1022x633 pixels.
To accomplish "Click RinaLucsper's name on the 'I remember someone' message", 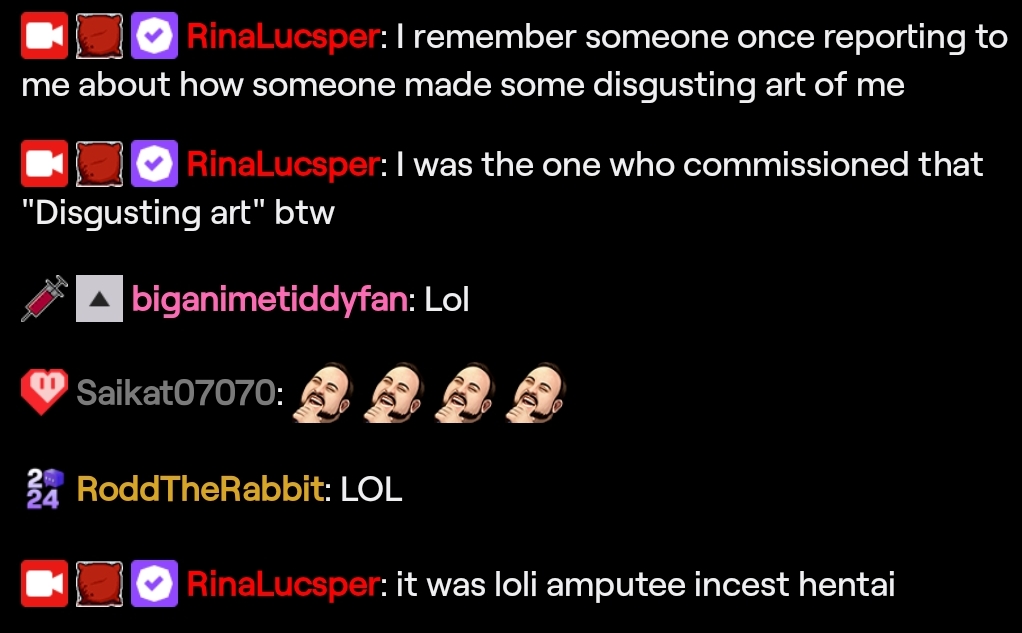I will [282, 37].
